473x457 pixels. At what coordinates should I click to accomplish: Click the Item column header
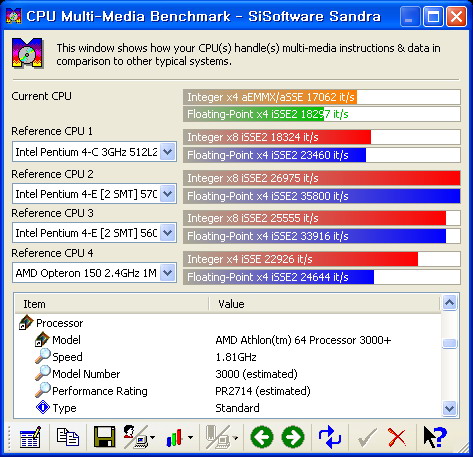pos(112,304)
